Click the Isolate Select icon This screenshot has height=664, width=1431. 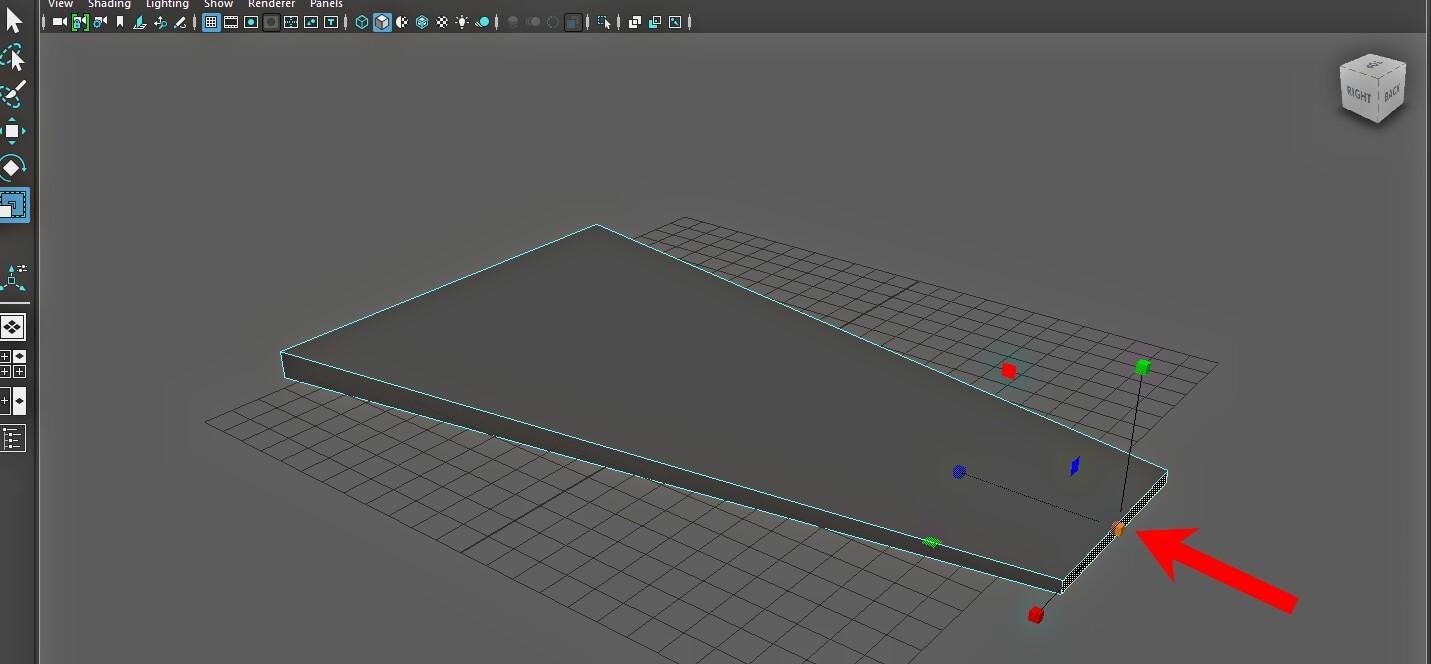coord(604,22)
